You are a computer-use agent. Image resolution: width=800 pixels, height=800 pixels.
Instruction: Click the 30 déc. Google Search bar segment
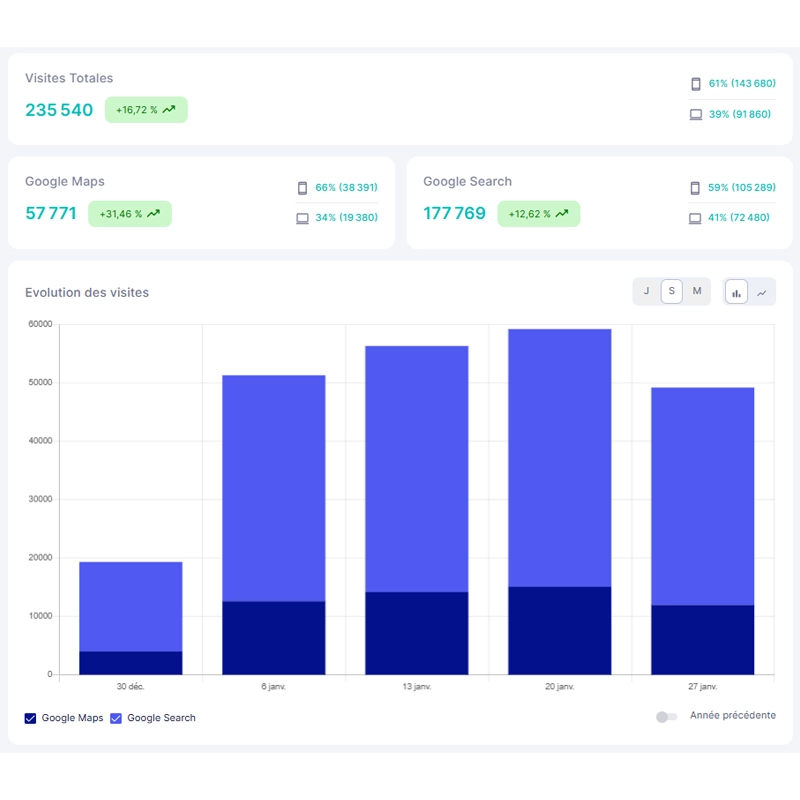(x=131, y=606)
